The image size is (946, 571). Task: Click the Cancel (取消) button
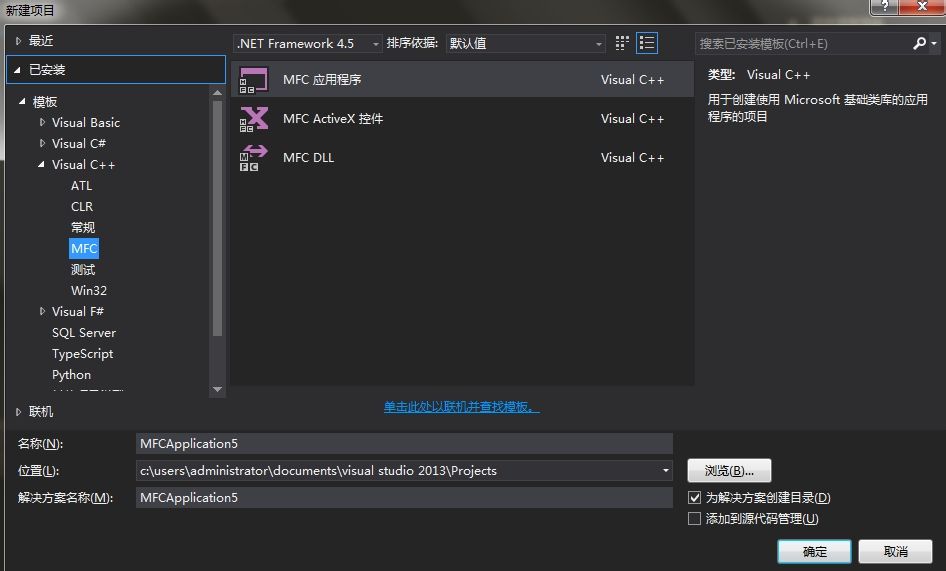[895, 552]
